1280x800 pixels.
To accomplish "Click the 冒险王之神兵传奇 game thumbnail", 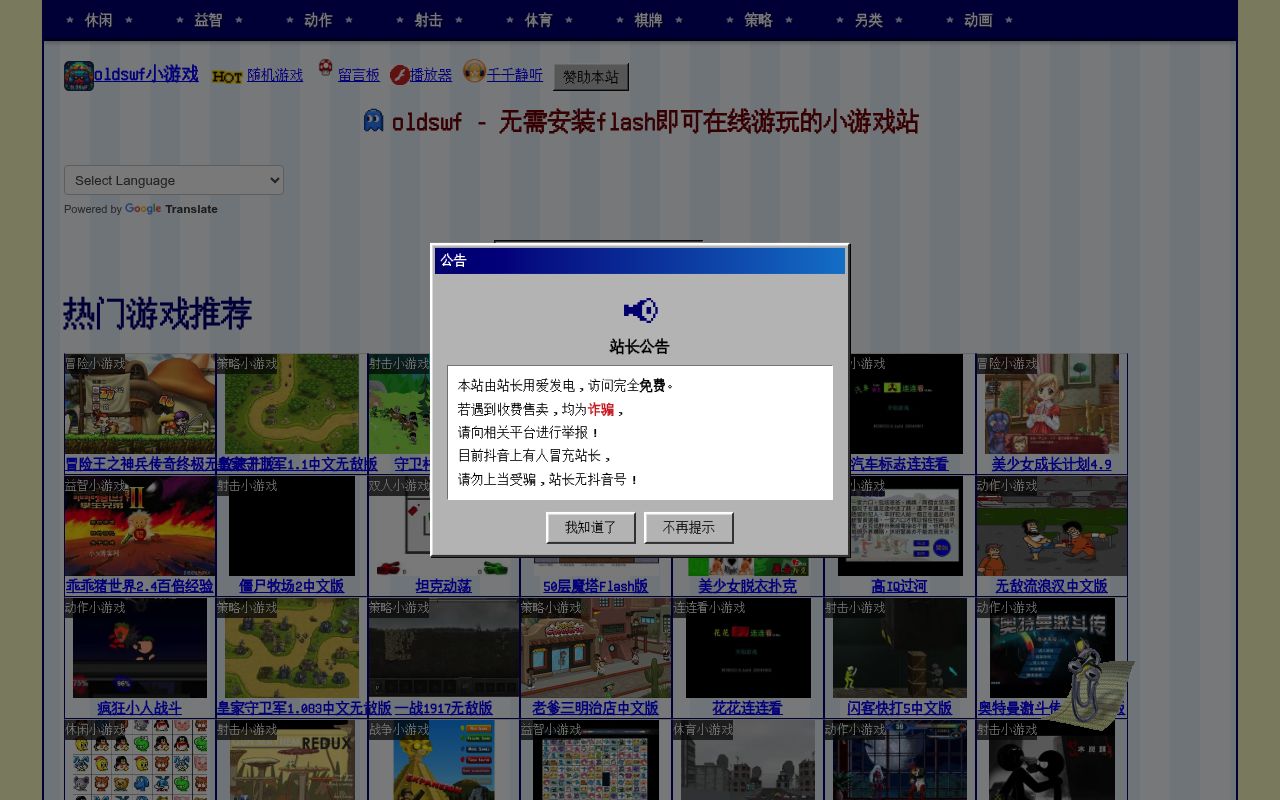I will pyautogui.click(x=139, y=404).
